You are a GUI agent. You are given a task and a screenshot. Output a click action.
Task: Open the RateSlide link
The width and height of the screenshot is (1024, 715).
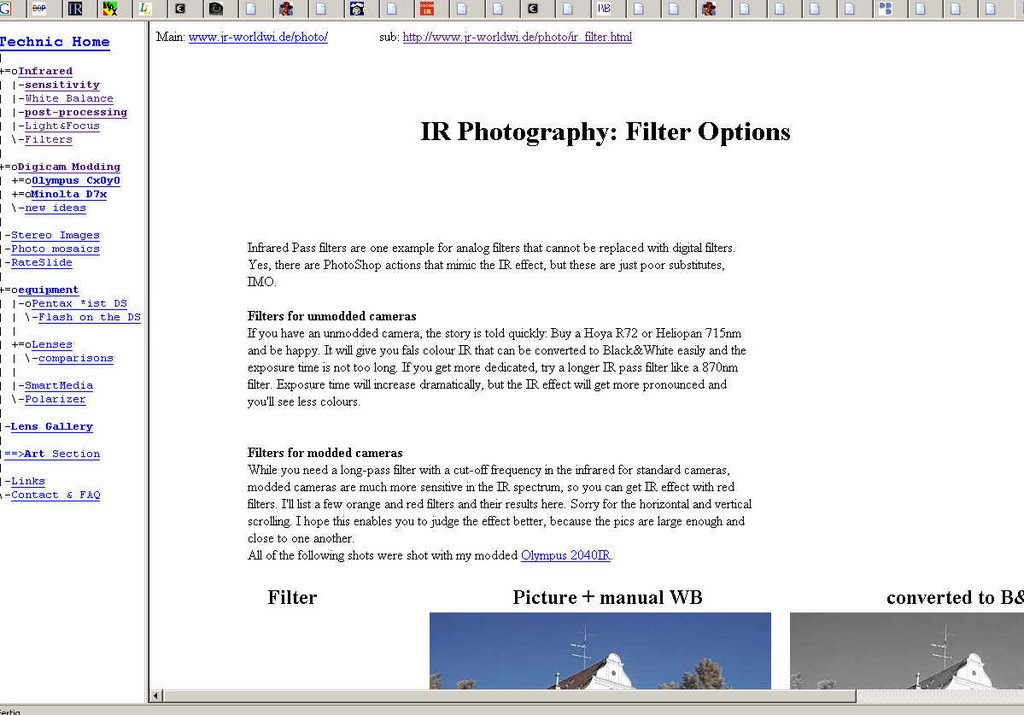(41, 263)
